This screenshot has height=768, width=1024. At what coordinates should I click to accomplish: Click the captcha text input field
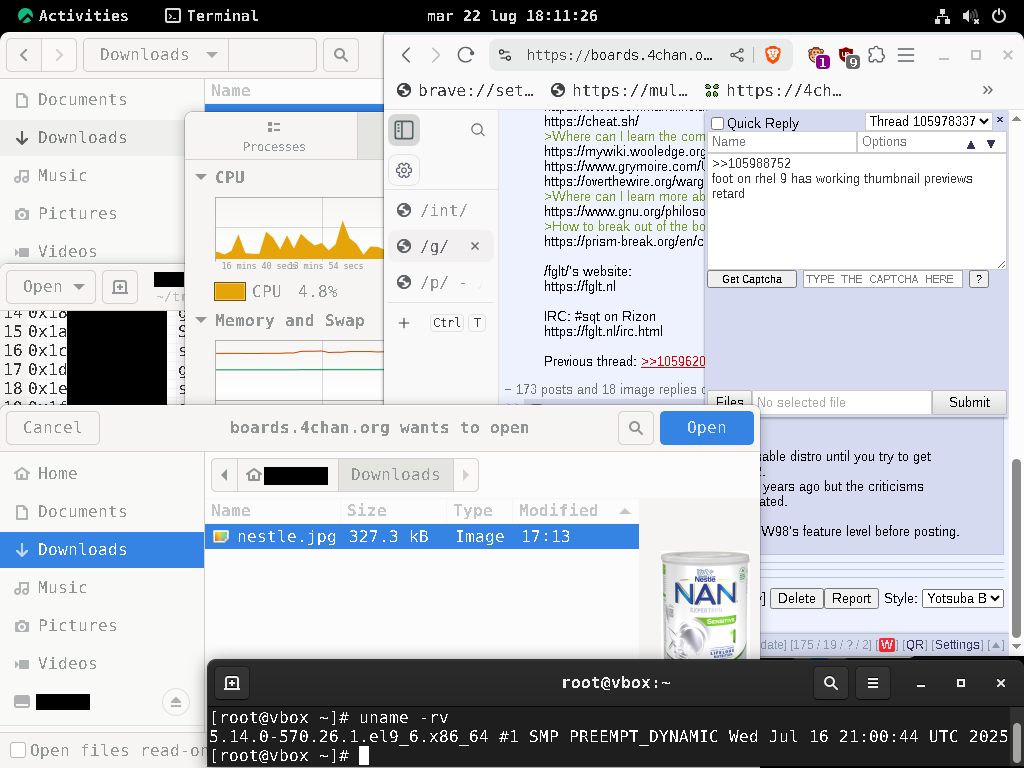[882, 280]
